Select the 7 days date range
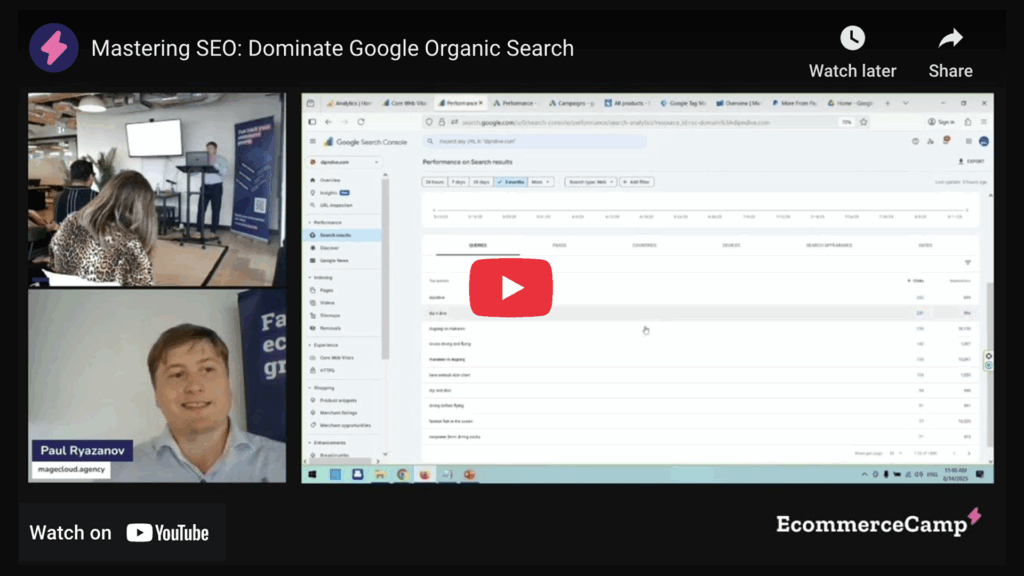The width and height of the screenshot is (1024, 576). (458, 182)
